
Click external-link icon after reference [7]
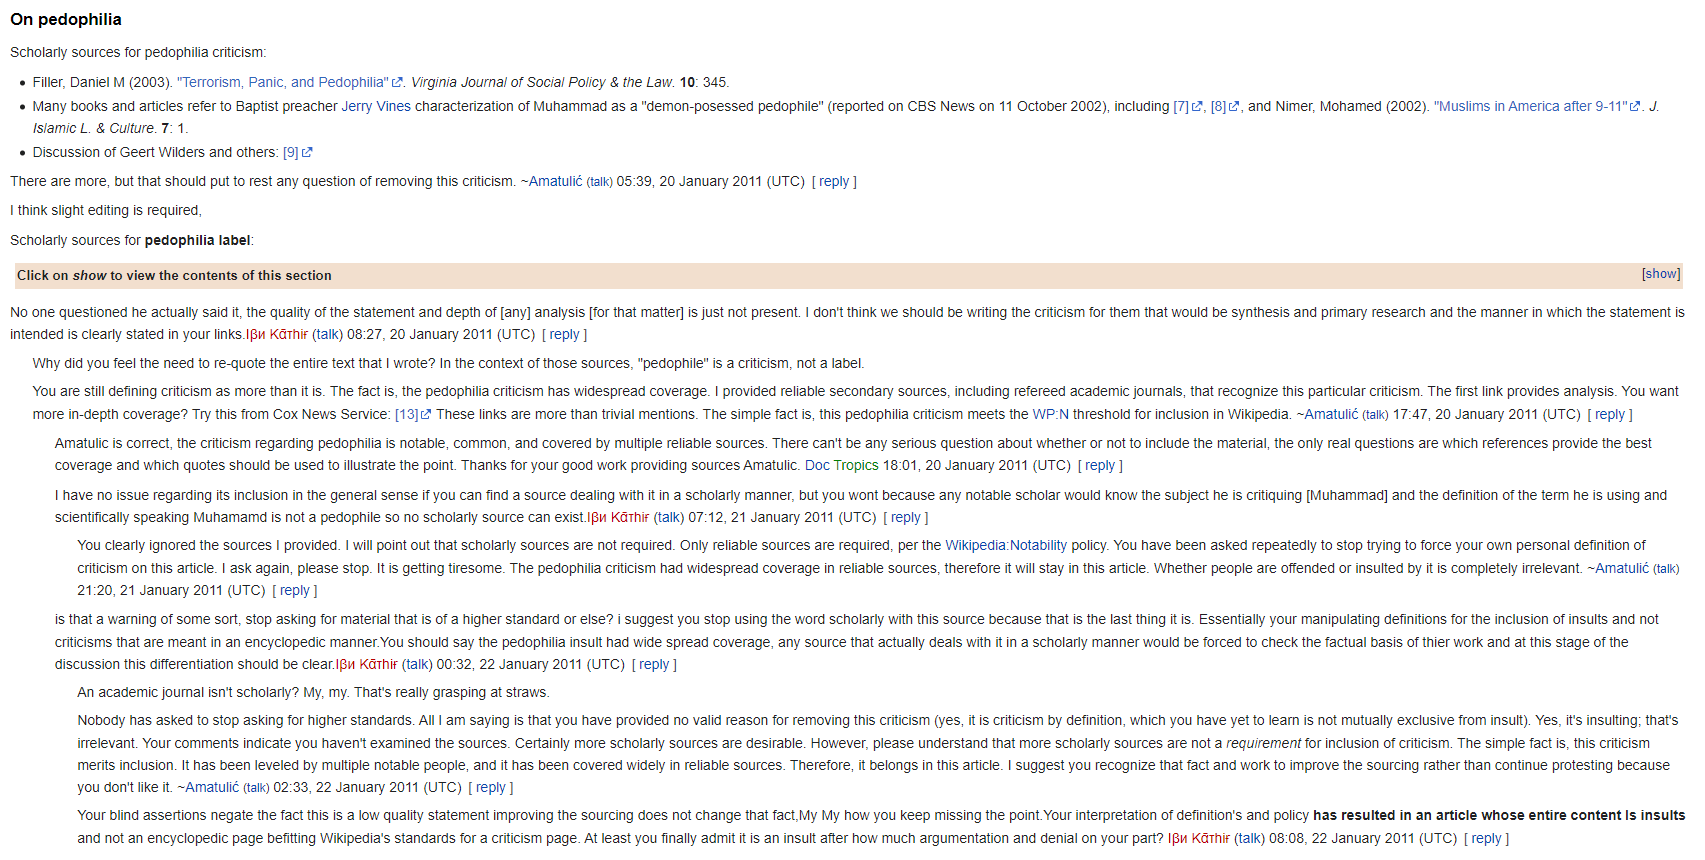[1197, 107]
